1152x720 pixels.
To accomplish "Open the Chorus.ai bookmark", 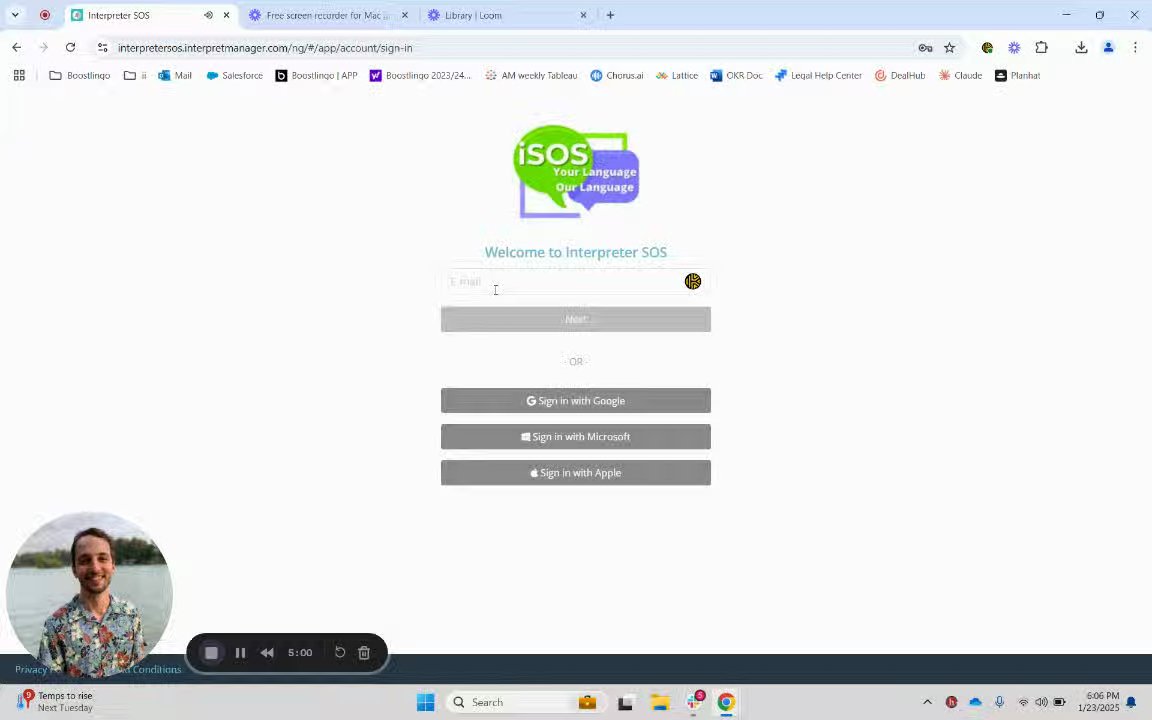I will (617, 75).
